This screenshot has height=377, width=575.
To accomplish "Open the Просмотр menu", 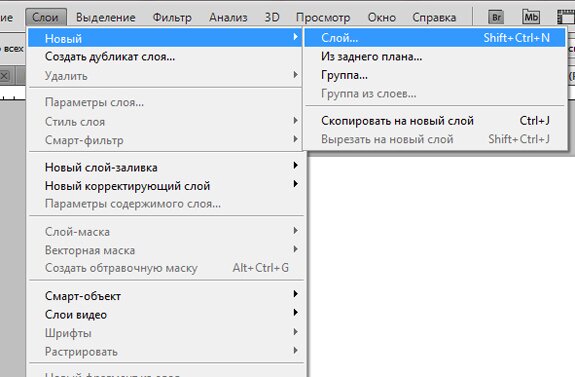I will coord(323,17).
